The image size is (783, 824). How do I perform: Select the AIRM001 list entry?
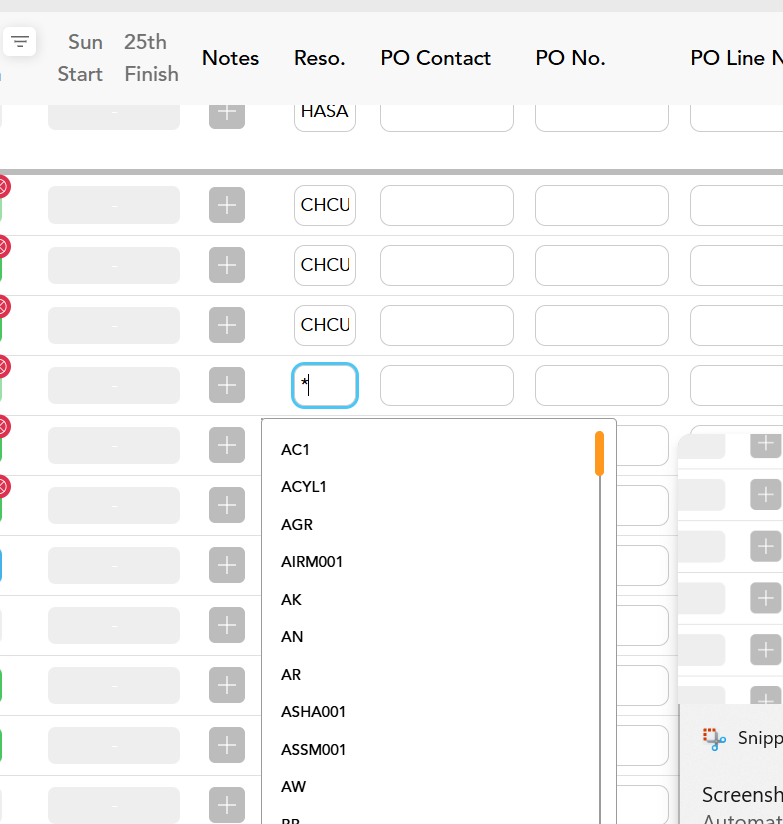312,562
